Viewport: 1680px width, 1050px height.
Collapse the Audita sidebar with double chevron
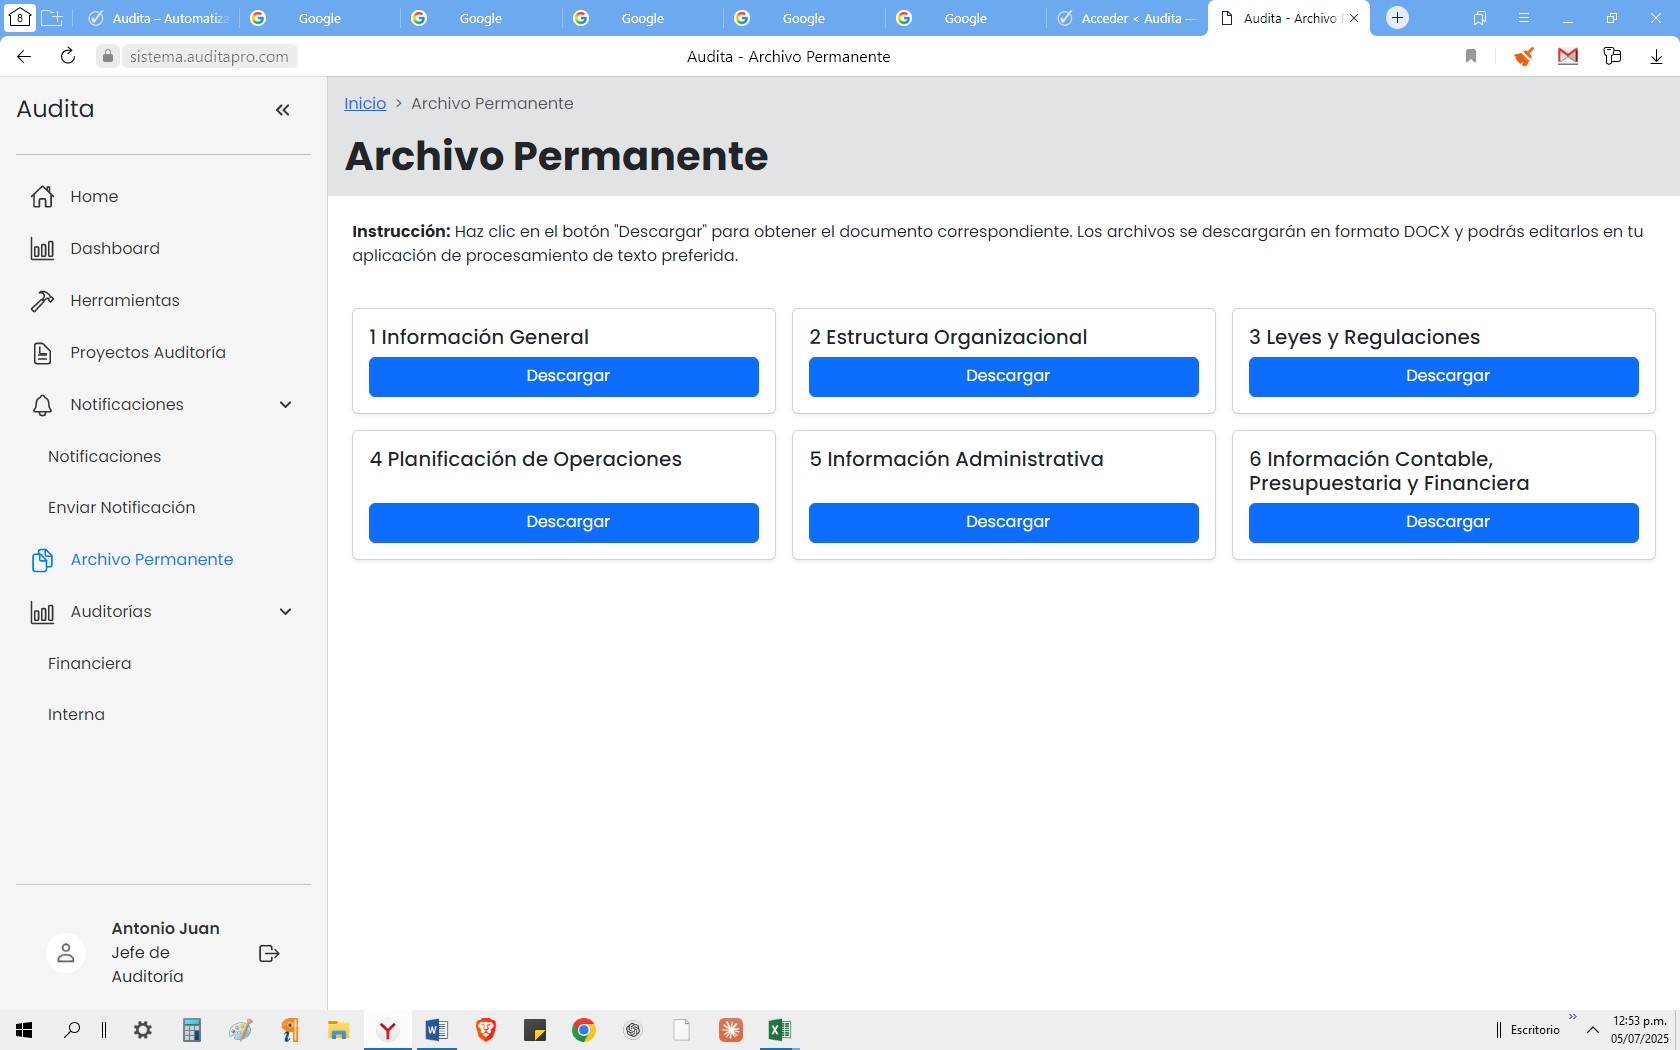[x=282, y=110]
